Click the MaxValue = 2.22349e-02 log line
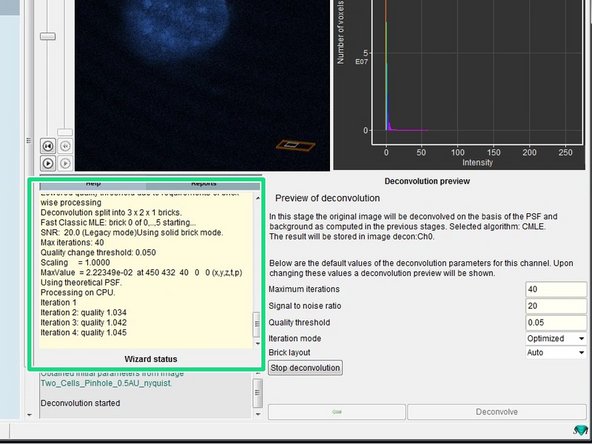592x444 pixels. pos(141,273)
